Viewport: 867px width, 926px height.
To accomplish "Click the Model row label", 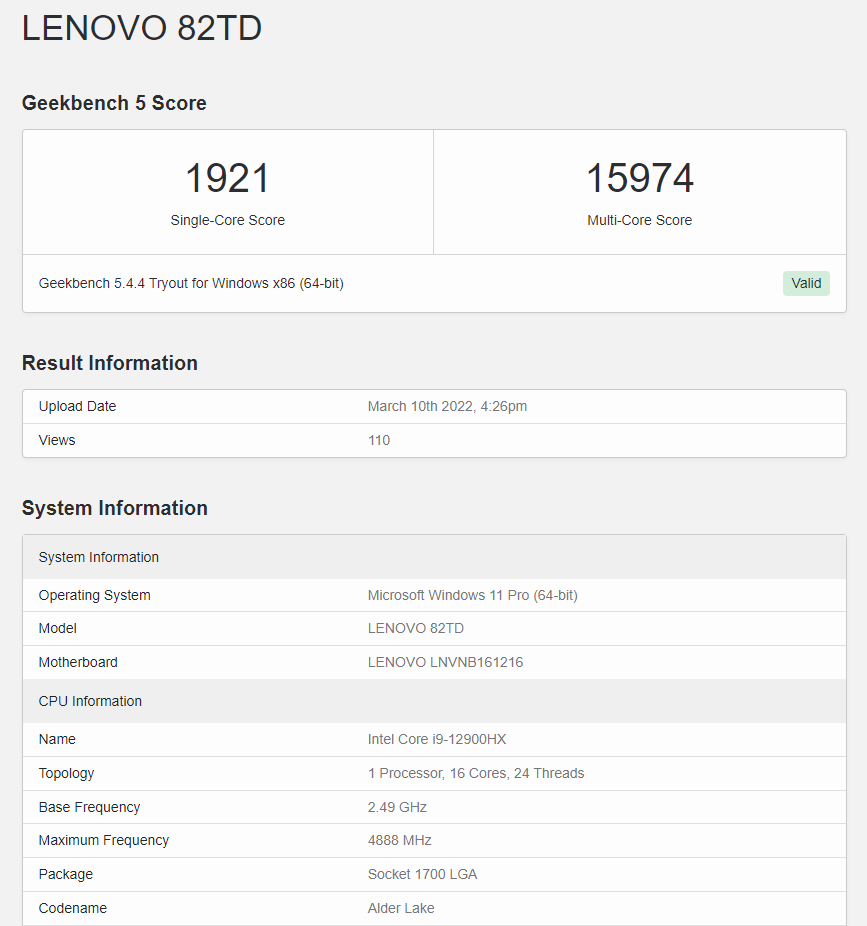I will point(57,628).
